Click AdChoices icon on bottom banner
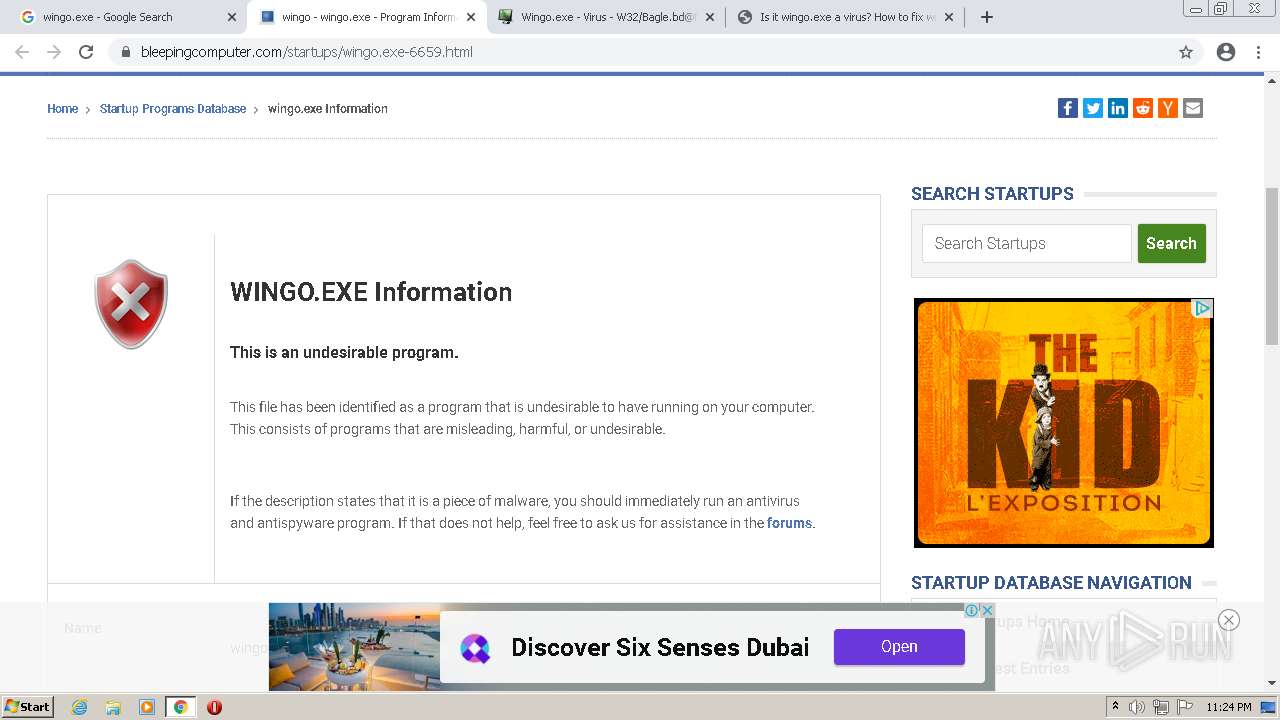1280x720 pixels. point(971,610)
